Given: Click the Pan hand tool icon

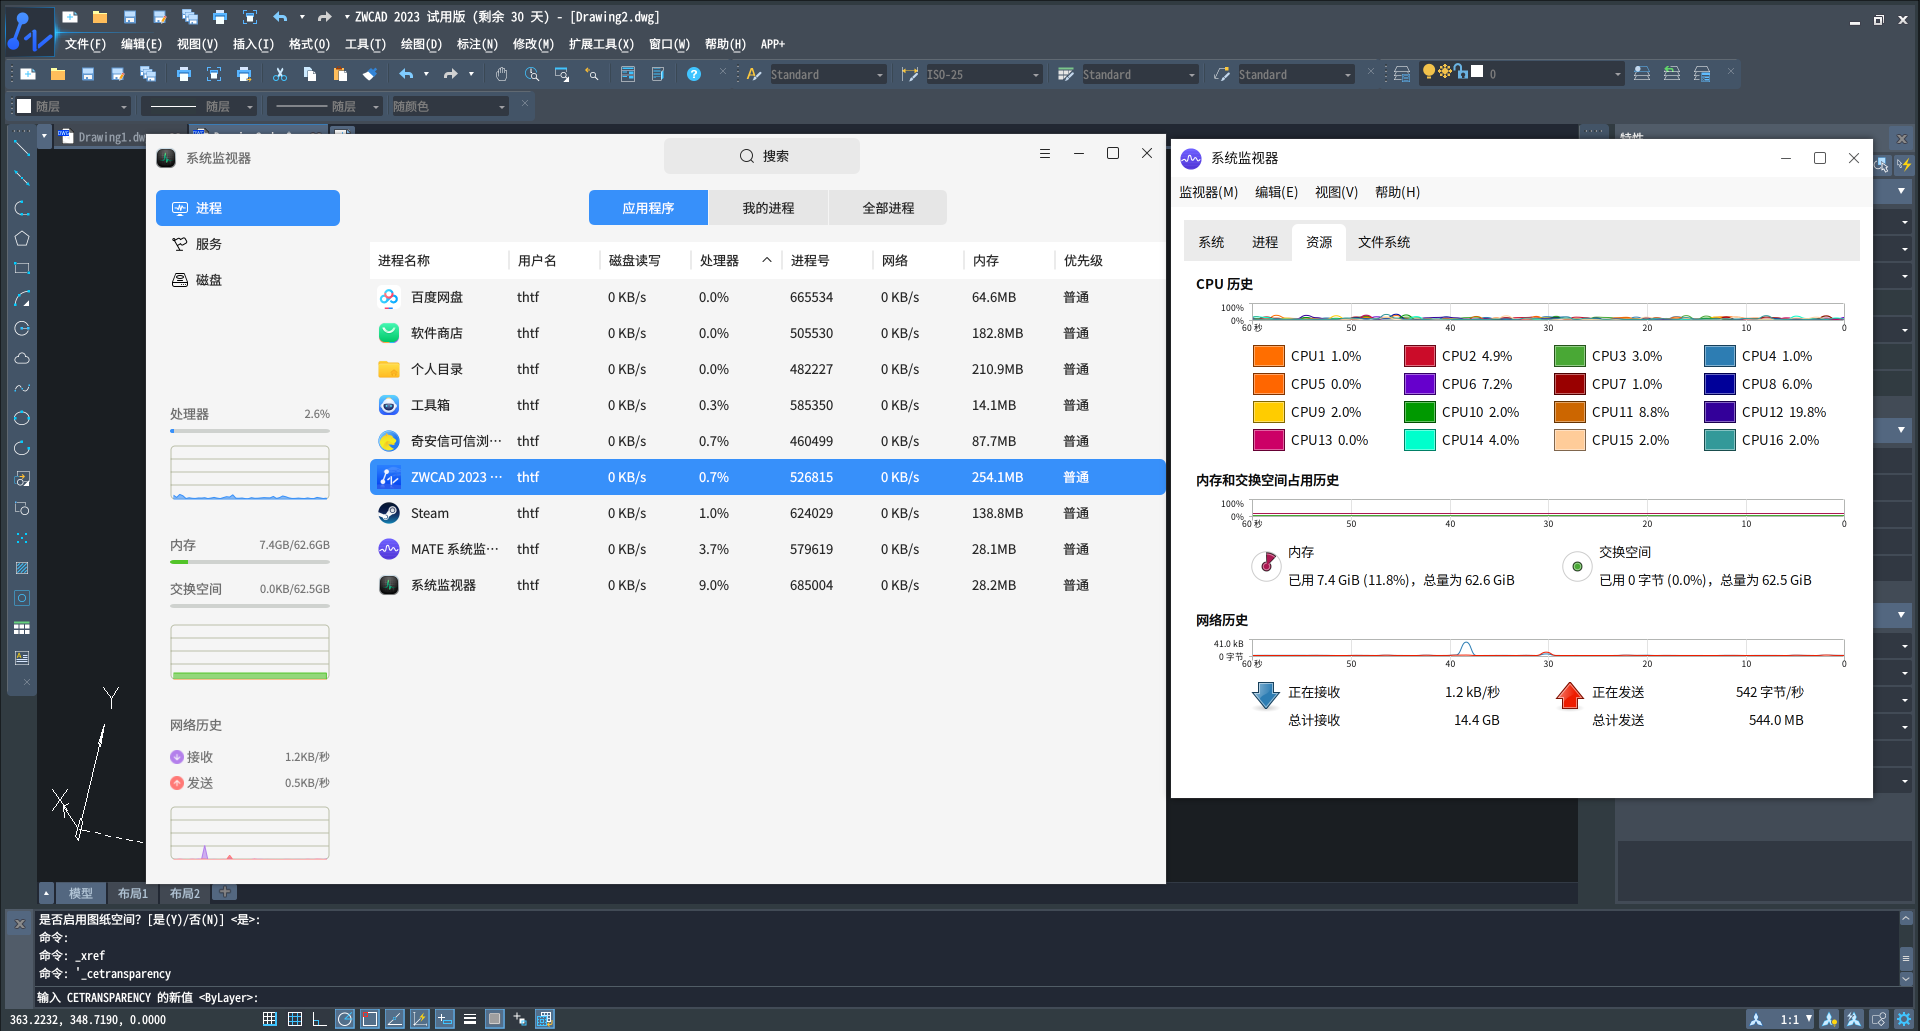Looking at the screenshot, I should 502,74.
